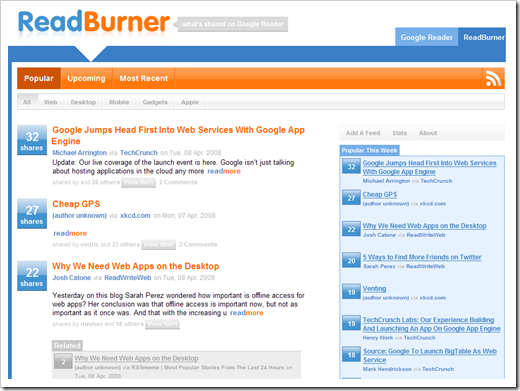Select the ReadBurner header tab
Viewport: 520px width, 391px height.
coord(482,37)
